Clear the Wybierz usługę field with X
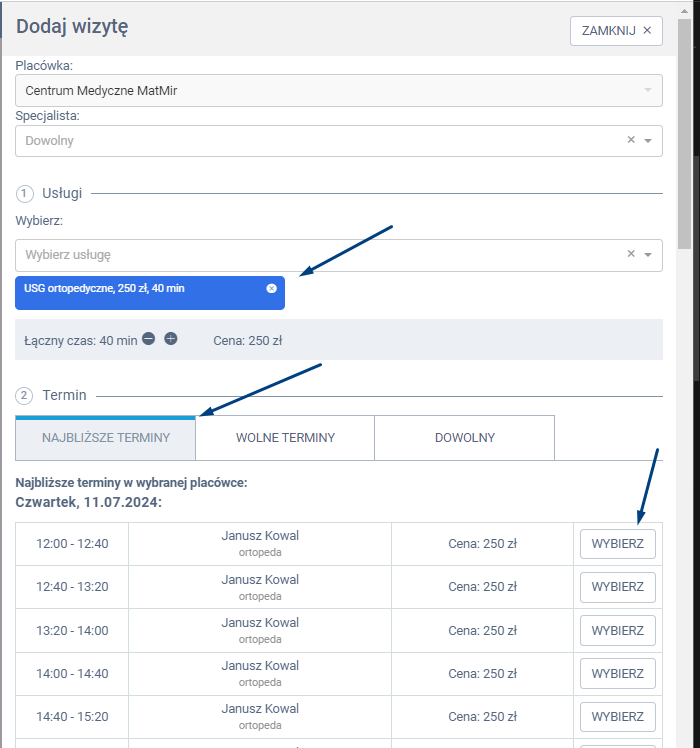Viewport: 700px width, 748px height. [x=631, y=254]
